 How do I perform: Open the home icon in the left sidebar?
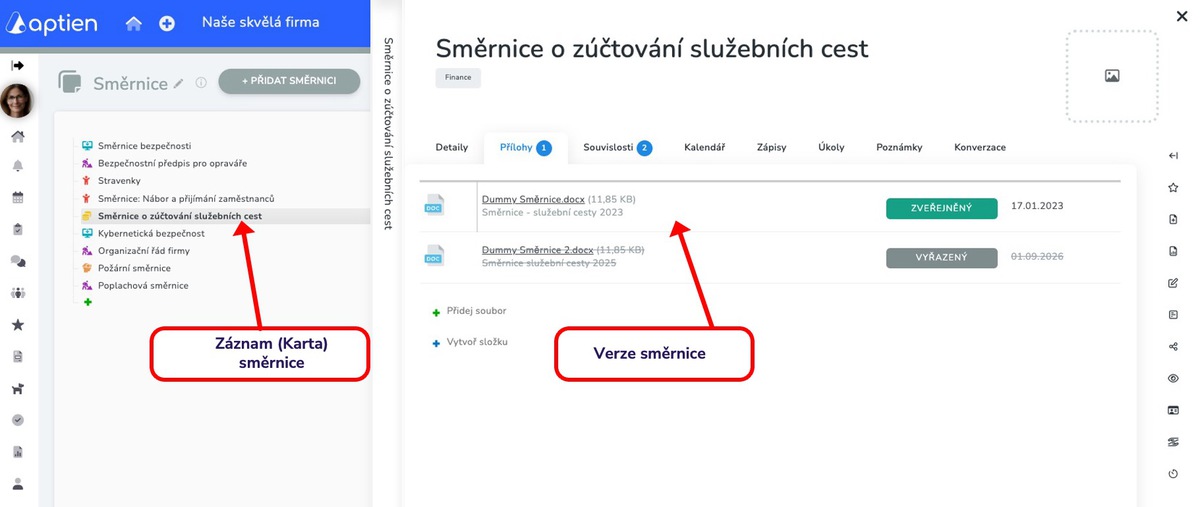(17, 137)
